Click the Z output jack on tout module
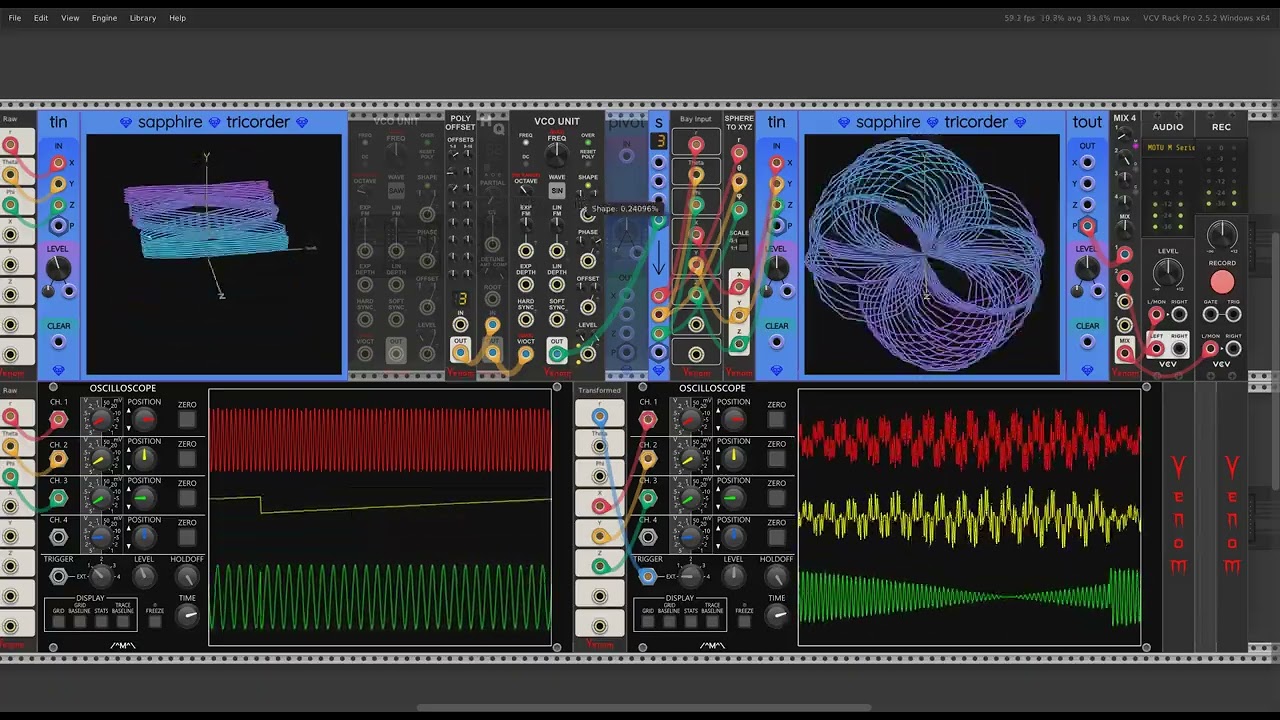Screen dimensions: 1280x720 pos(1087,205)
